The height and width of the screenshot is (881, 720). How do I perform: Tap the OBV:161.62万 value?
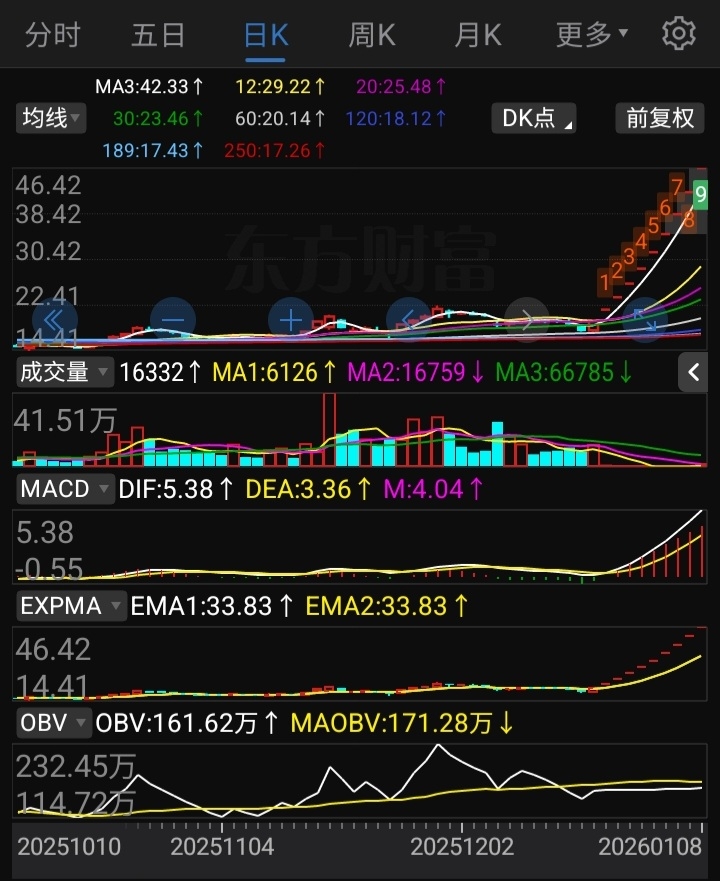tap(187, 723)
